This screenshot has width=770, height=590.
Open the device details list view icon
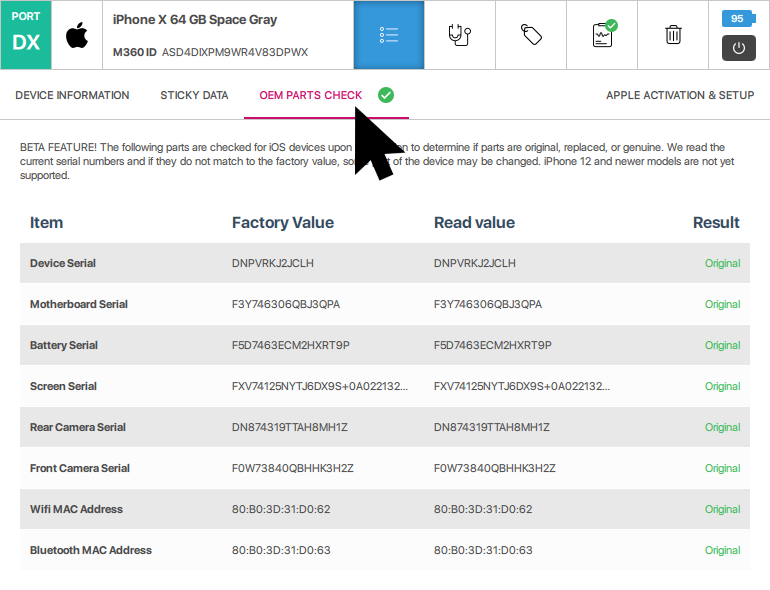tap(388, 35)
